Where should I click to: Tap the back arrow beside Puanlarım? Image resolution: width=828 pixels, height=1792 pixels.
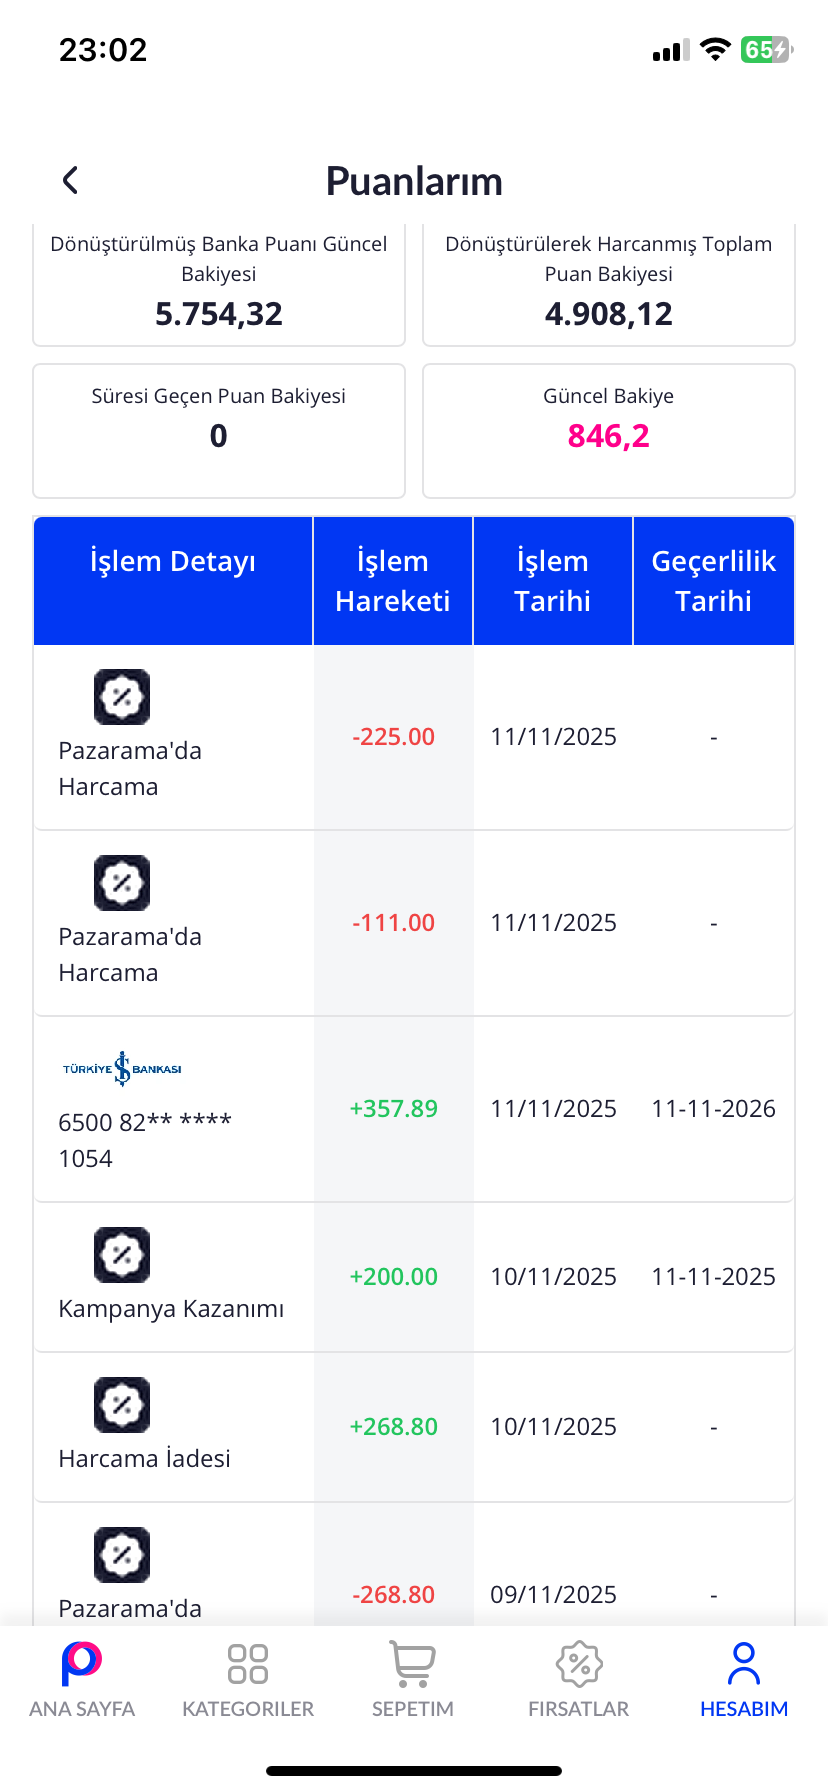(x=70, y=181)
